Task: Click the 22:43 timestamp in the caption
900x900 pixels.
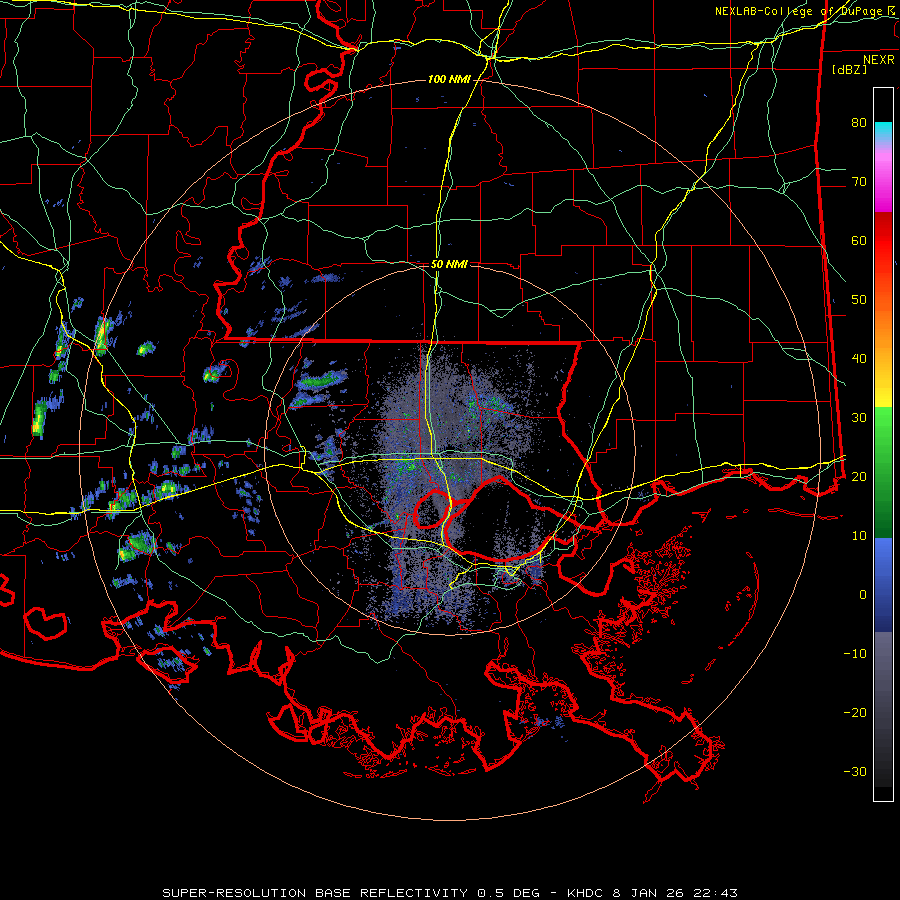Action: pyautogui.click(x=715, y=893)
